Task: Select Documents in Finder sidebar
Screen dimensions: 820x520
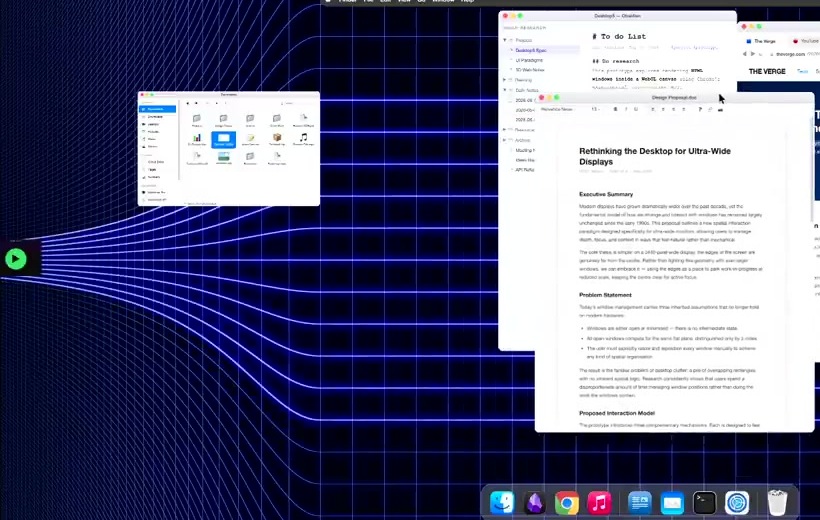Action: (157, 109)
